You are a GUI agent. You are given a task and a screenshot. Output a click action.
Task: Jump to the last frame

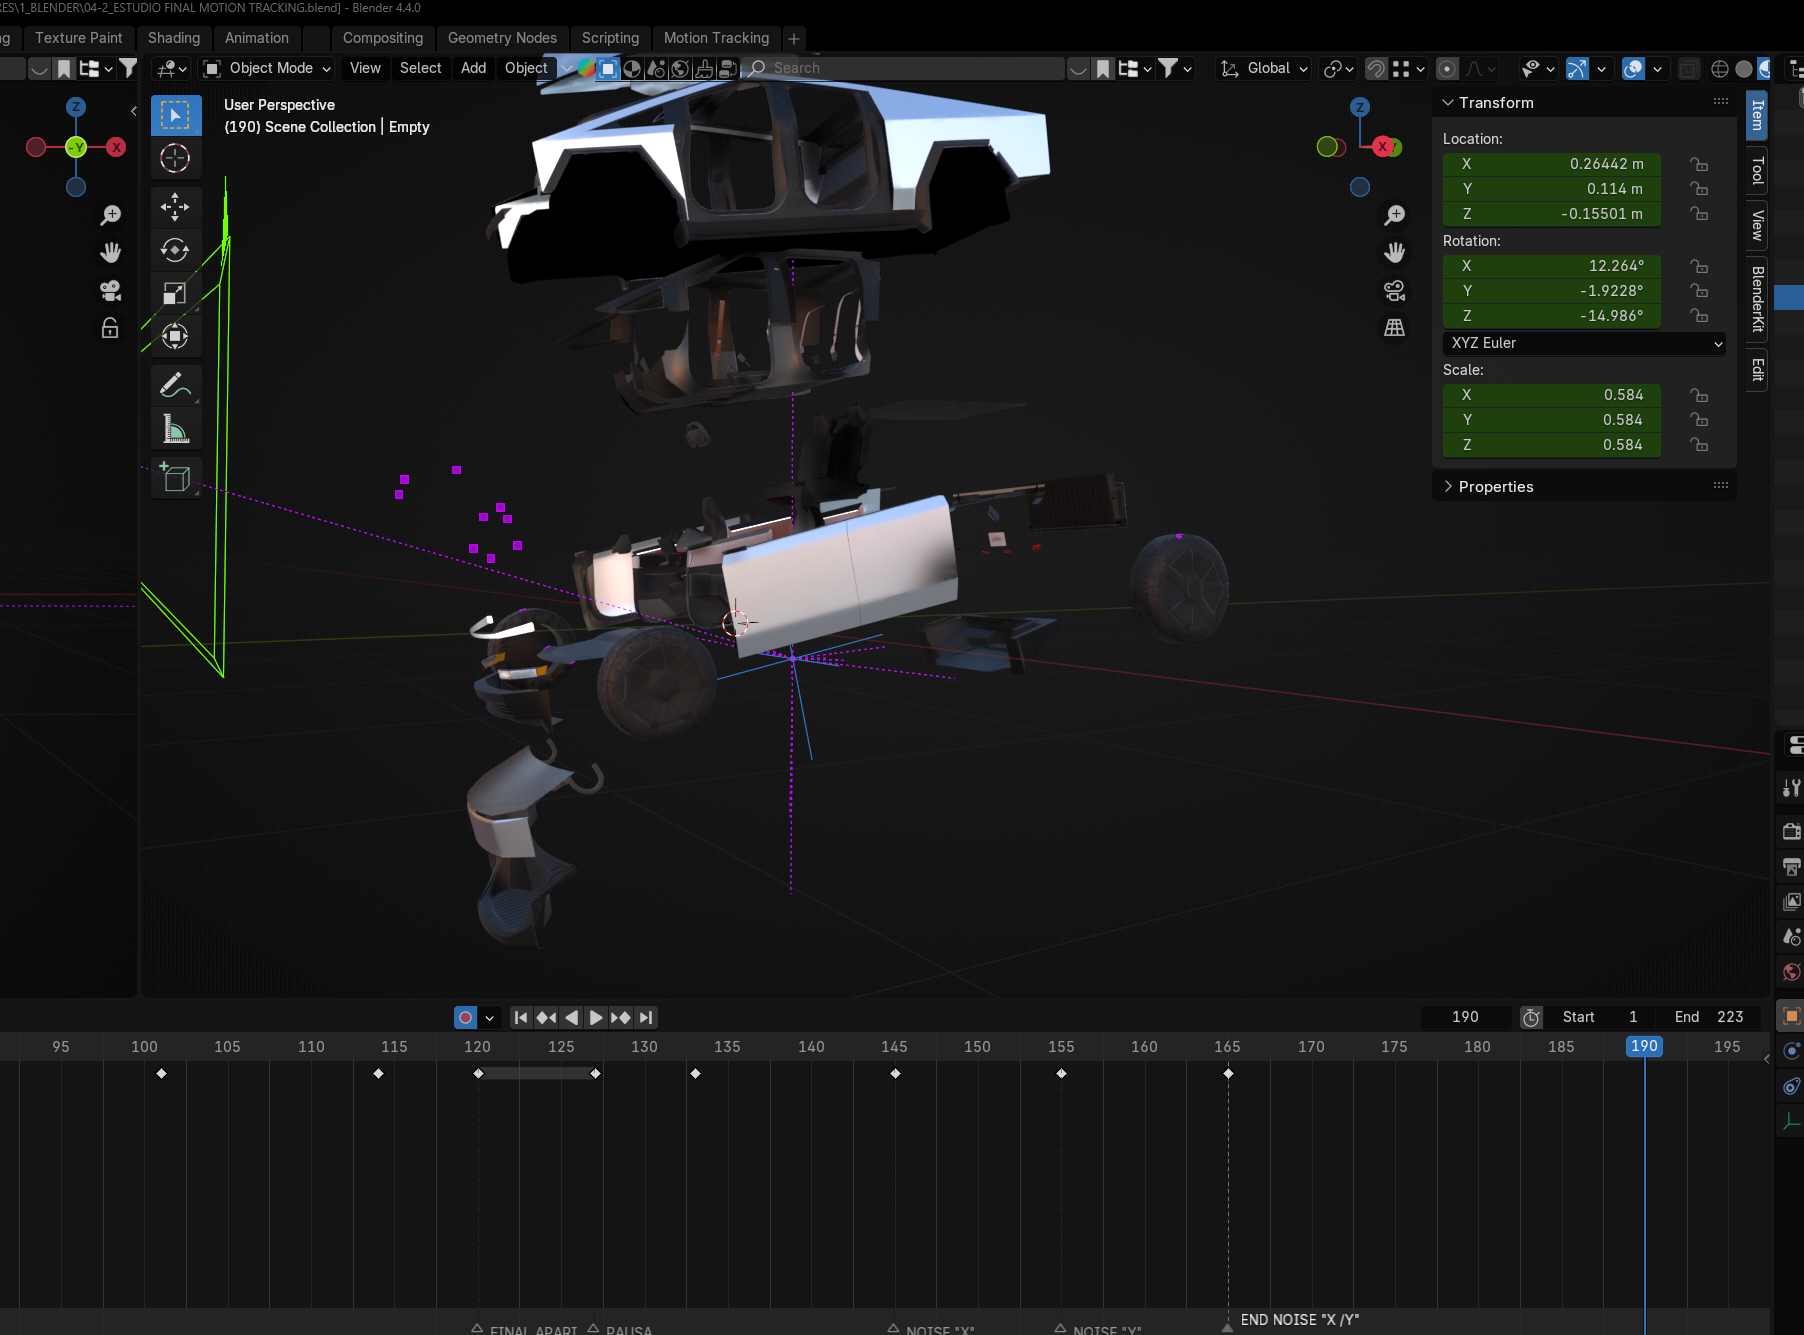coord(646,1017)
